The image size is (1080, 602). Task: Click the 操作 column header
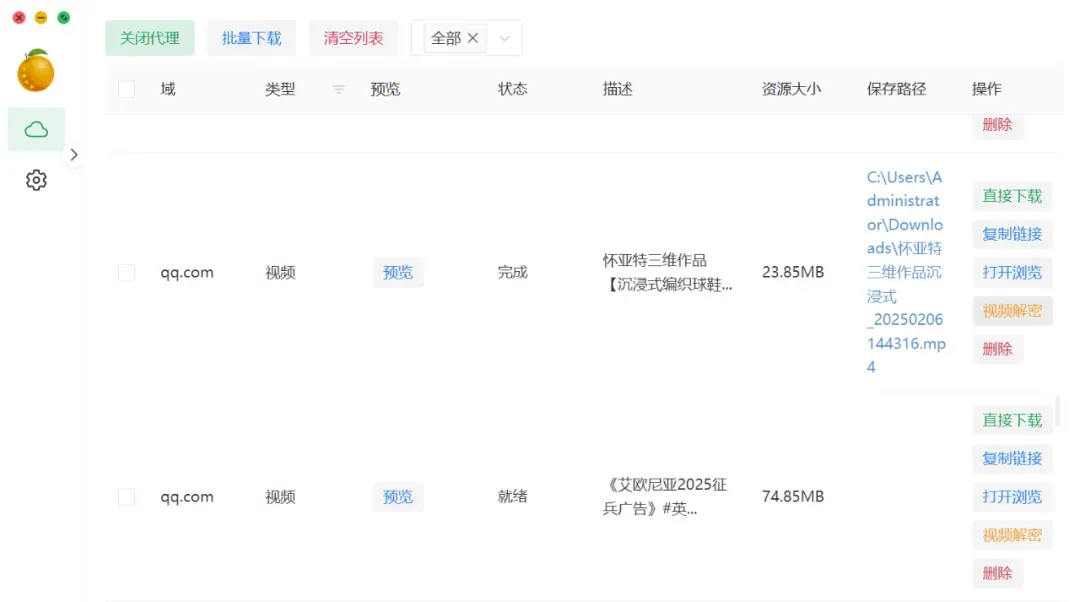click(x=986, y=89)
